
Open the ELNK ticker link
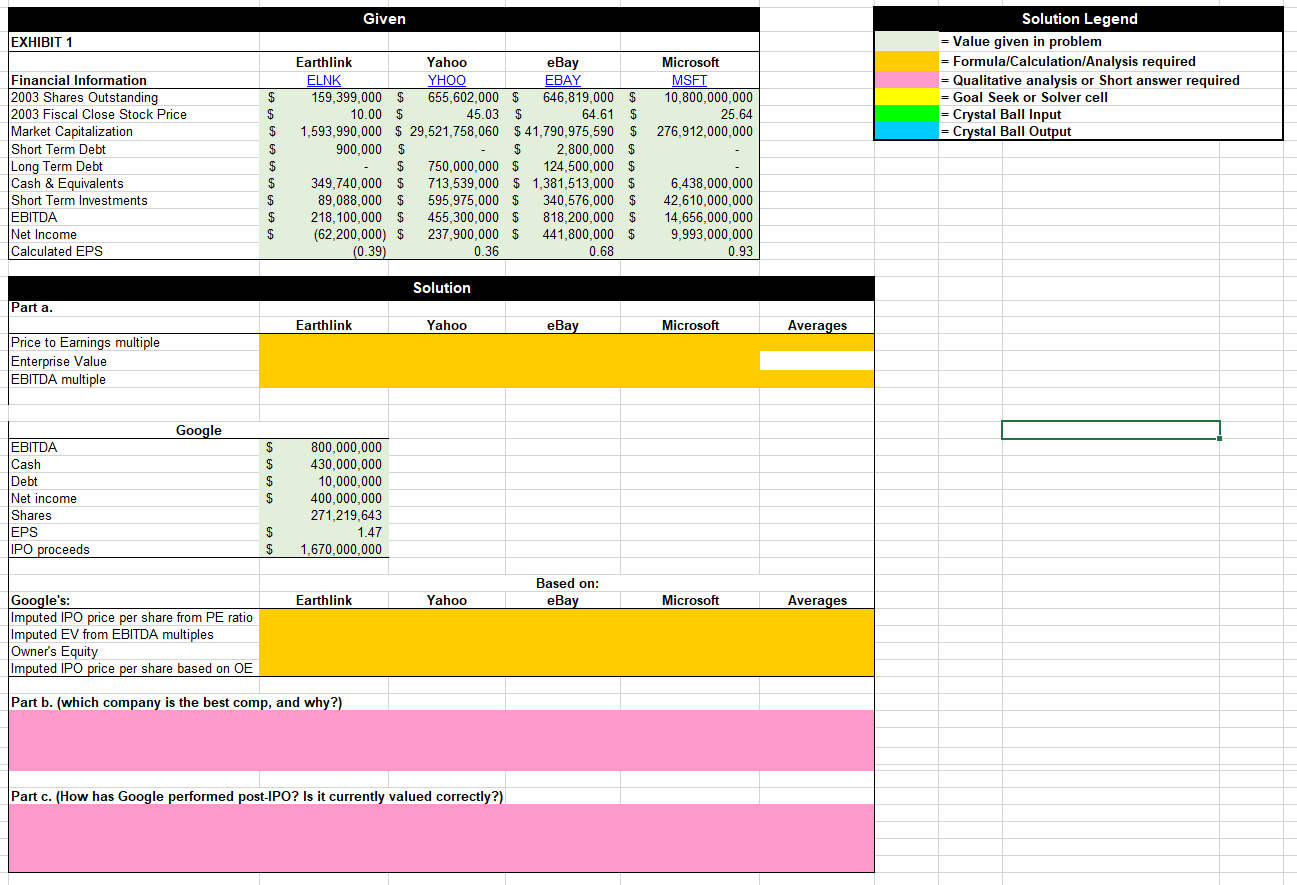324,80
